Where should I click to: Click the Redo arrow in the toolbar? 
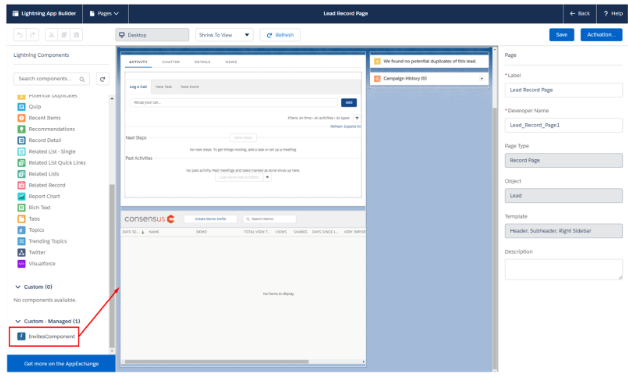coord(33,35)
